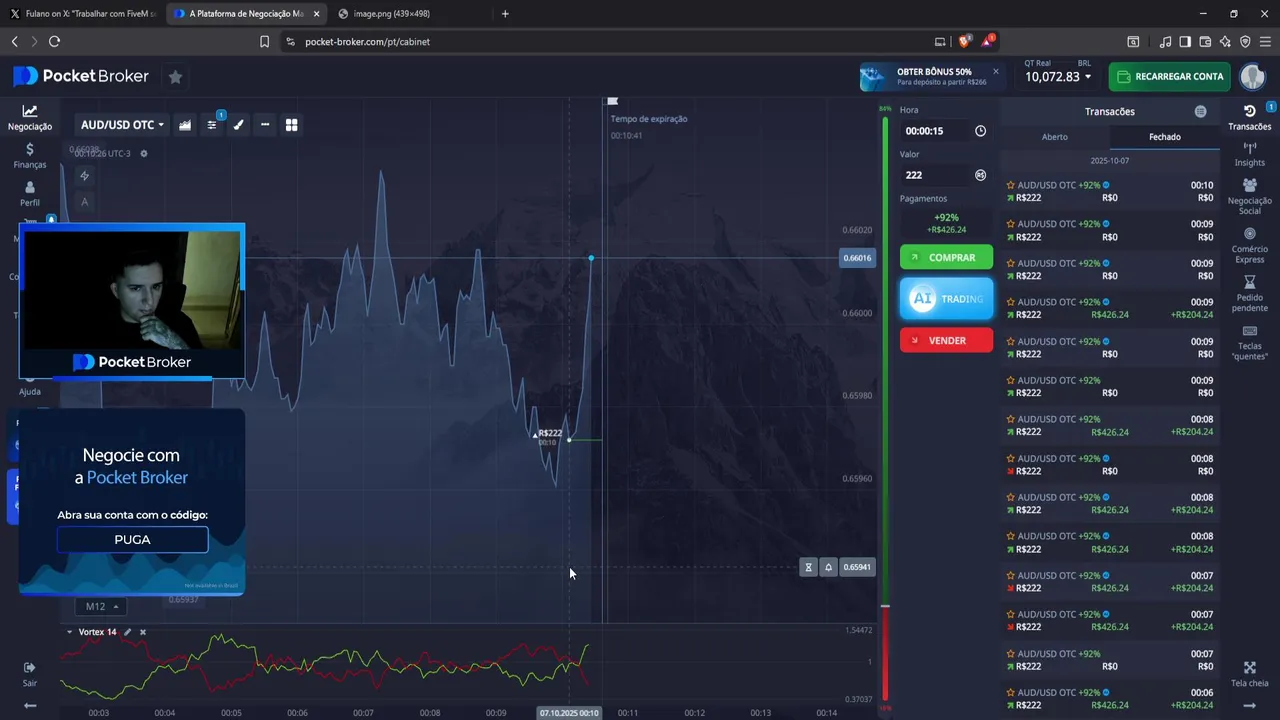Go to the Perfil sidebar item
This screenshot has width=1280, height=720.
[30, 194]
